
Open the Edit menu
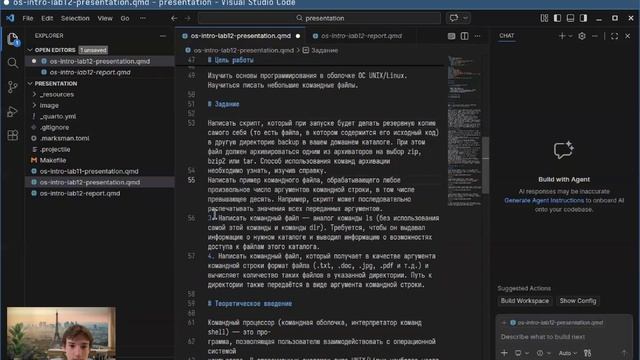point(47,18)
